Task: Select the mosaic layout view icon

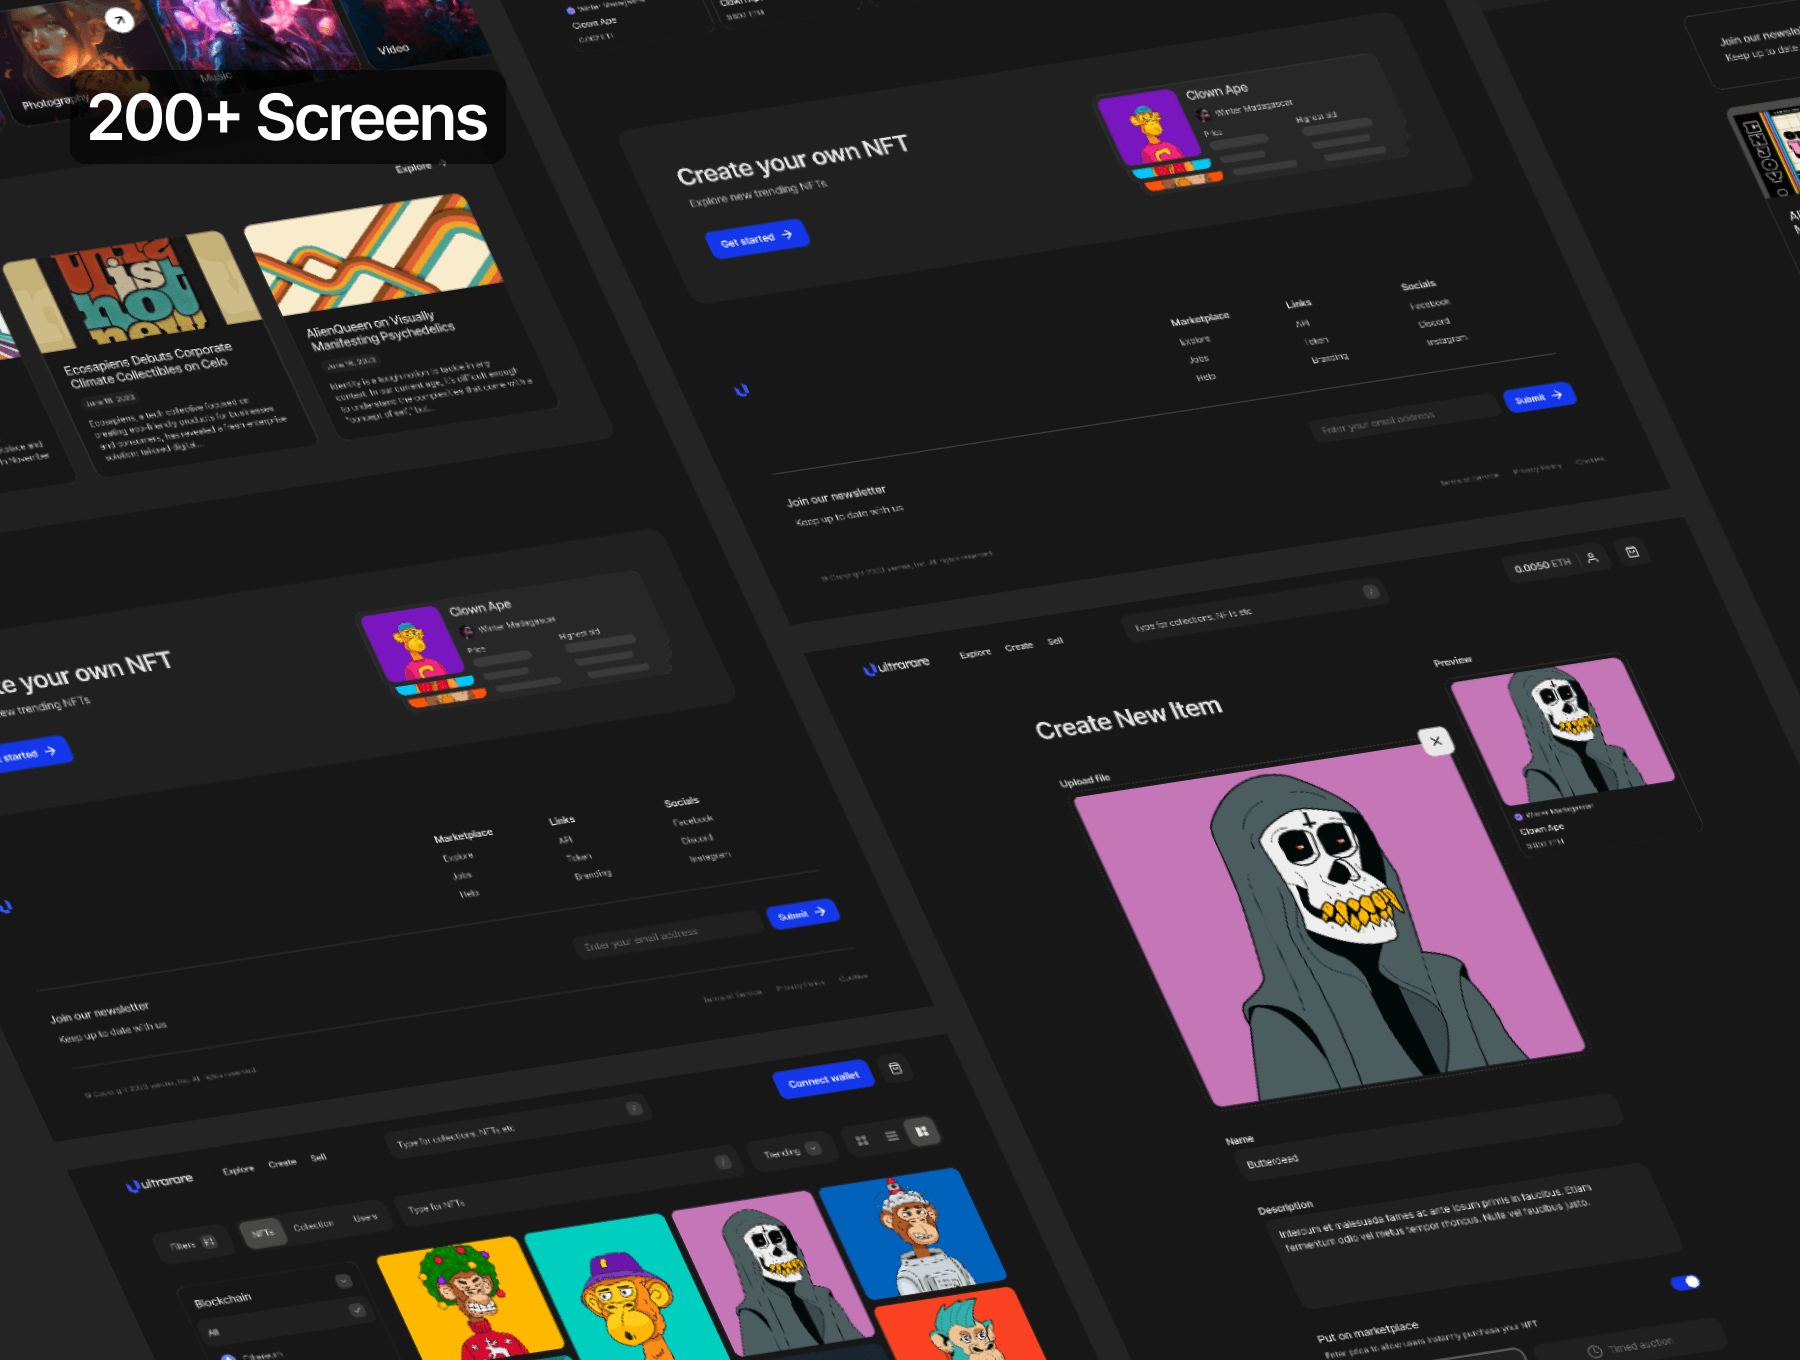Action: point(921,1131)
